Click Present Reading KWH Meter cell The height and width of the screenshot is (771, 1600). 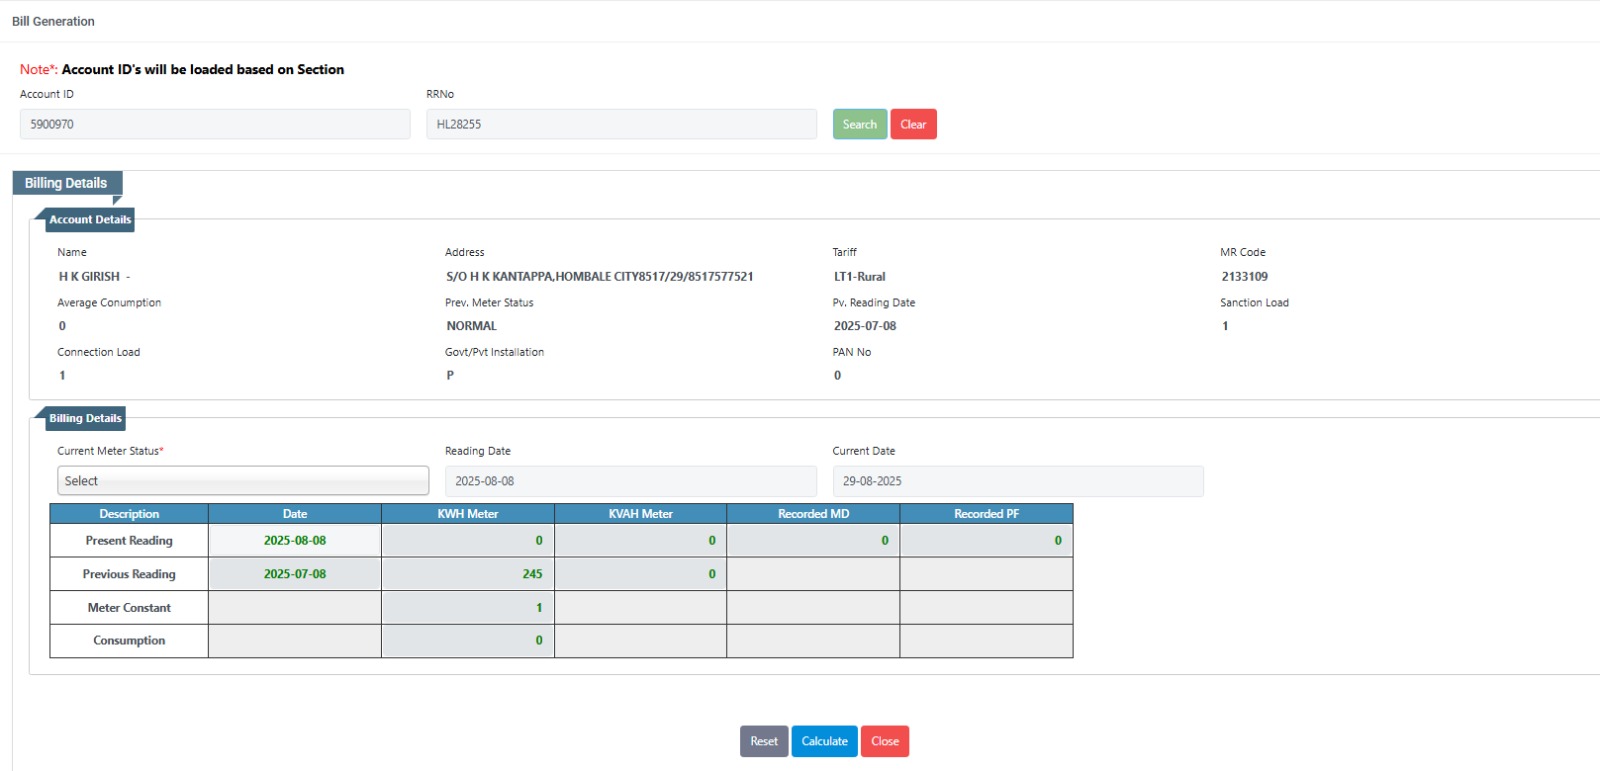468,541
